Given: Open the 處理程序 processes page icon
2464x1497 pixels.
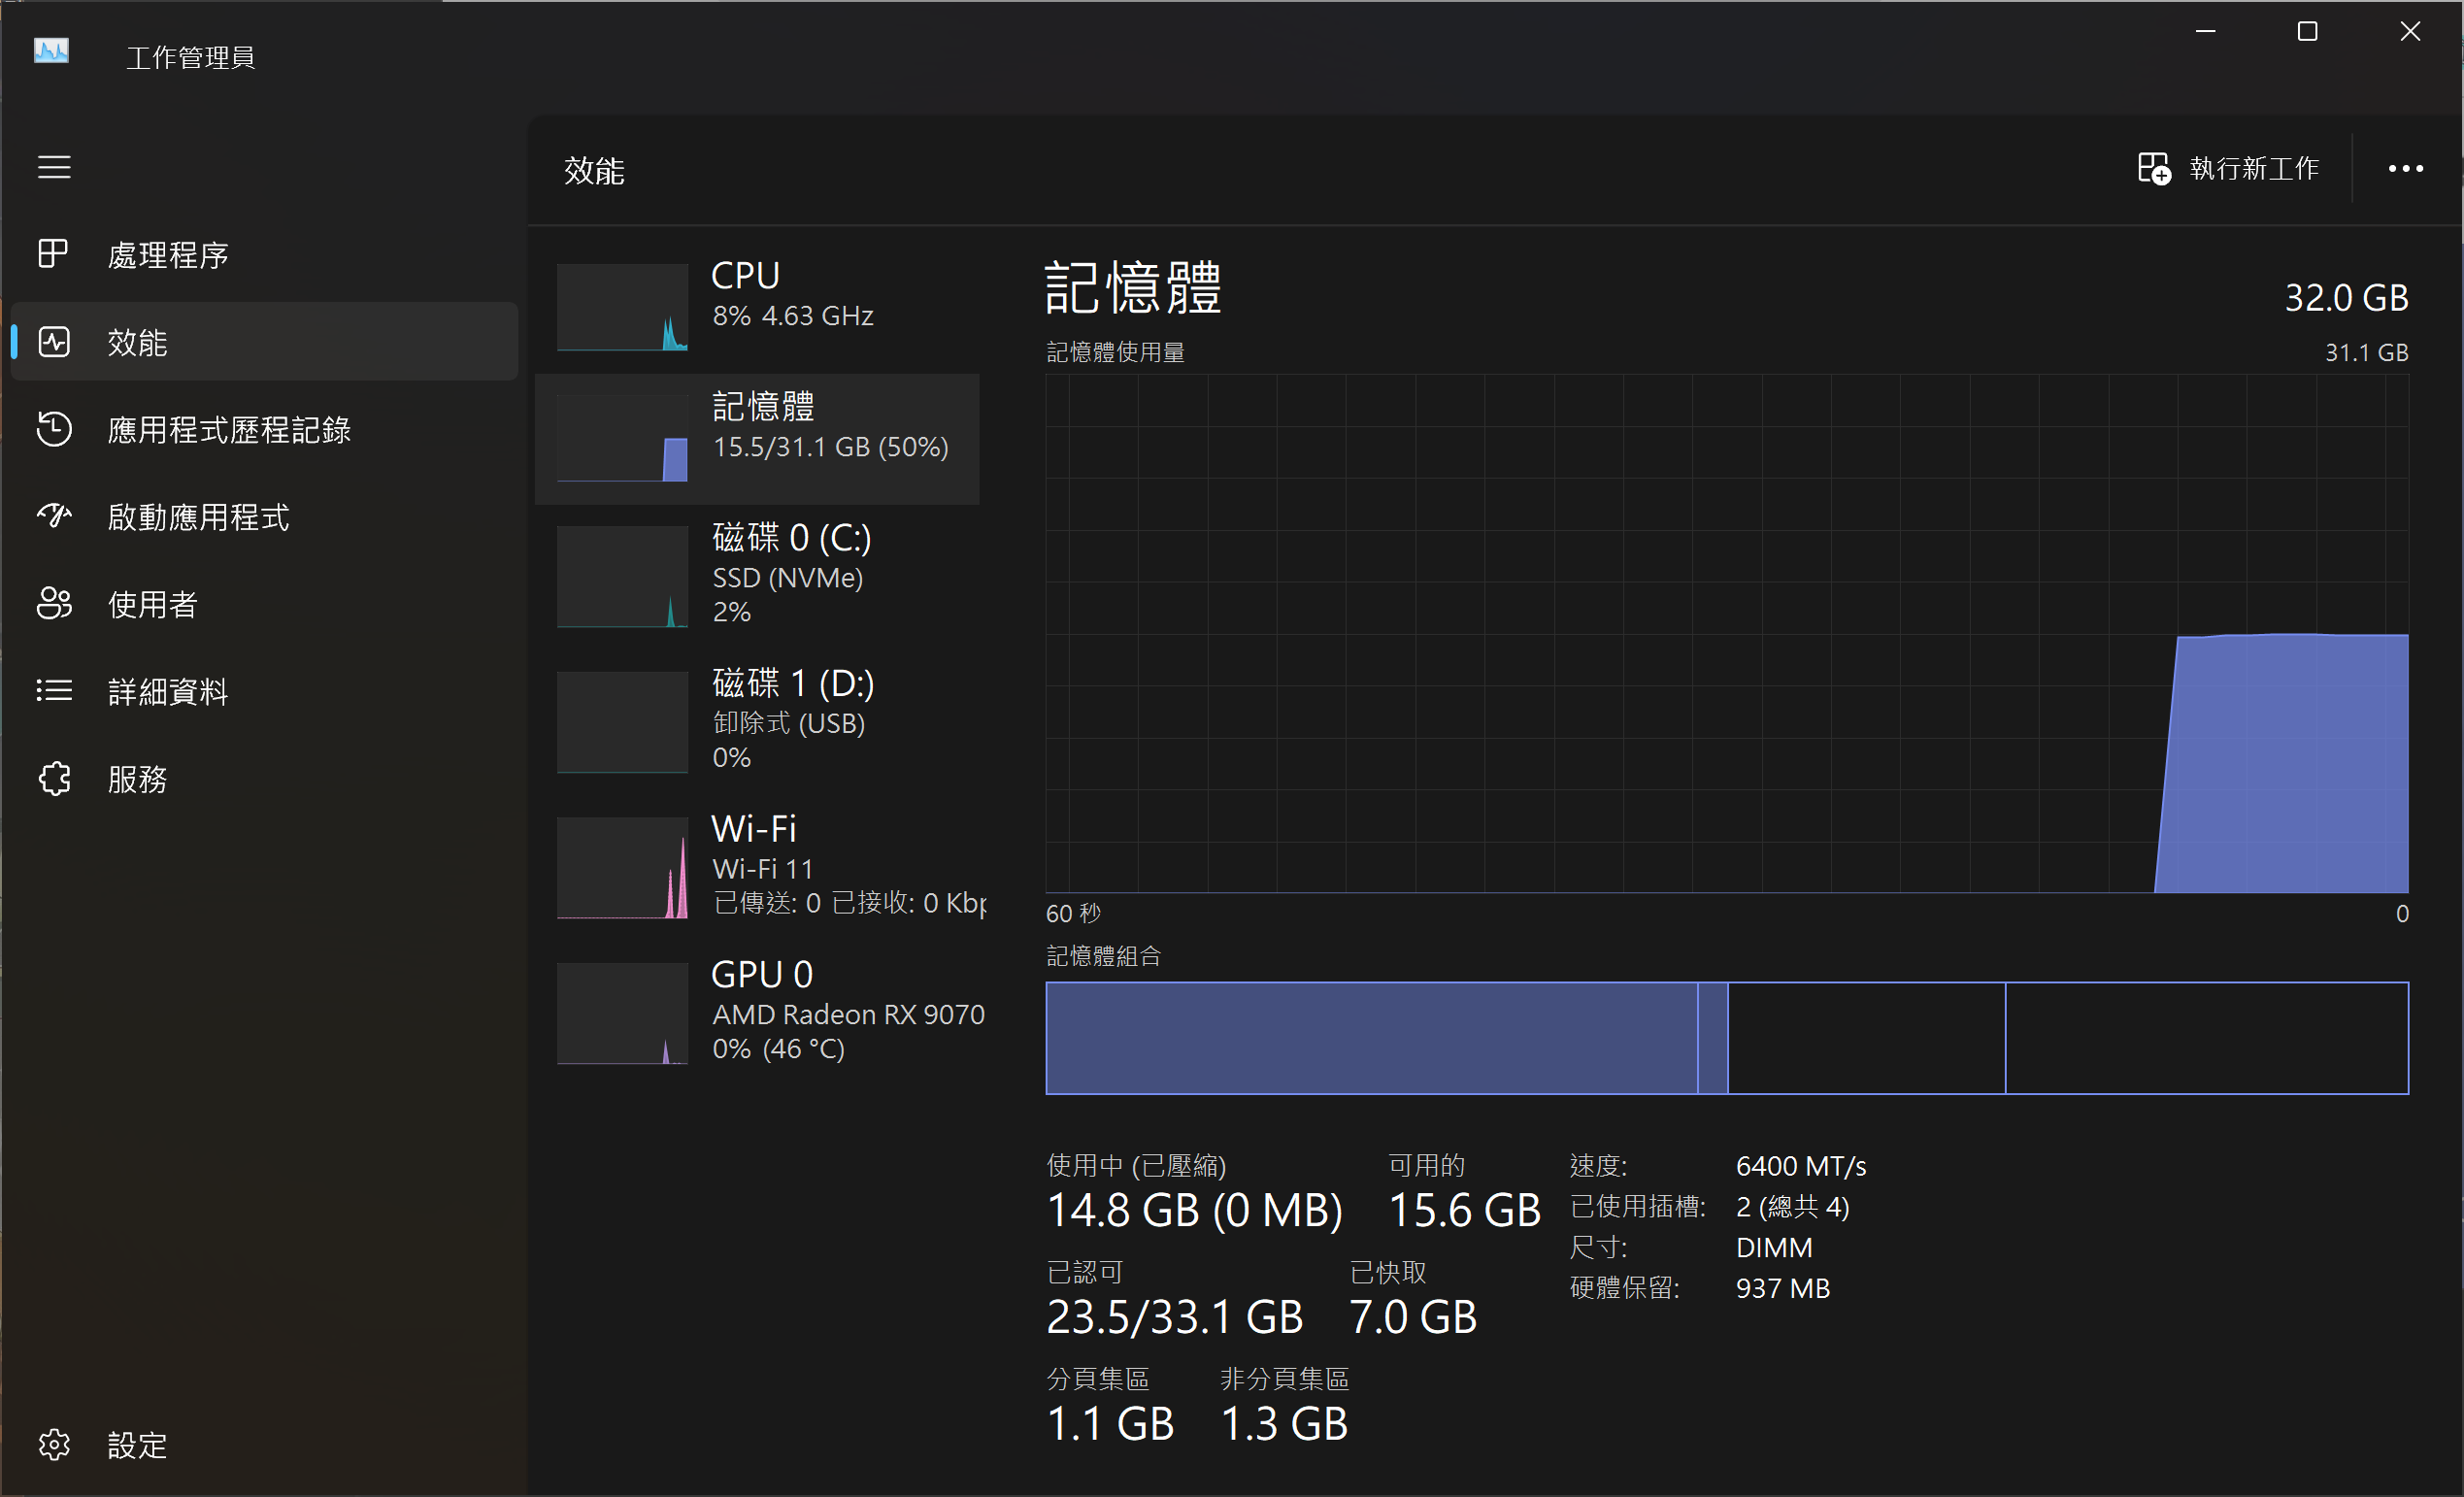Looking at the screenshot, I should click(x=53, y=254).
